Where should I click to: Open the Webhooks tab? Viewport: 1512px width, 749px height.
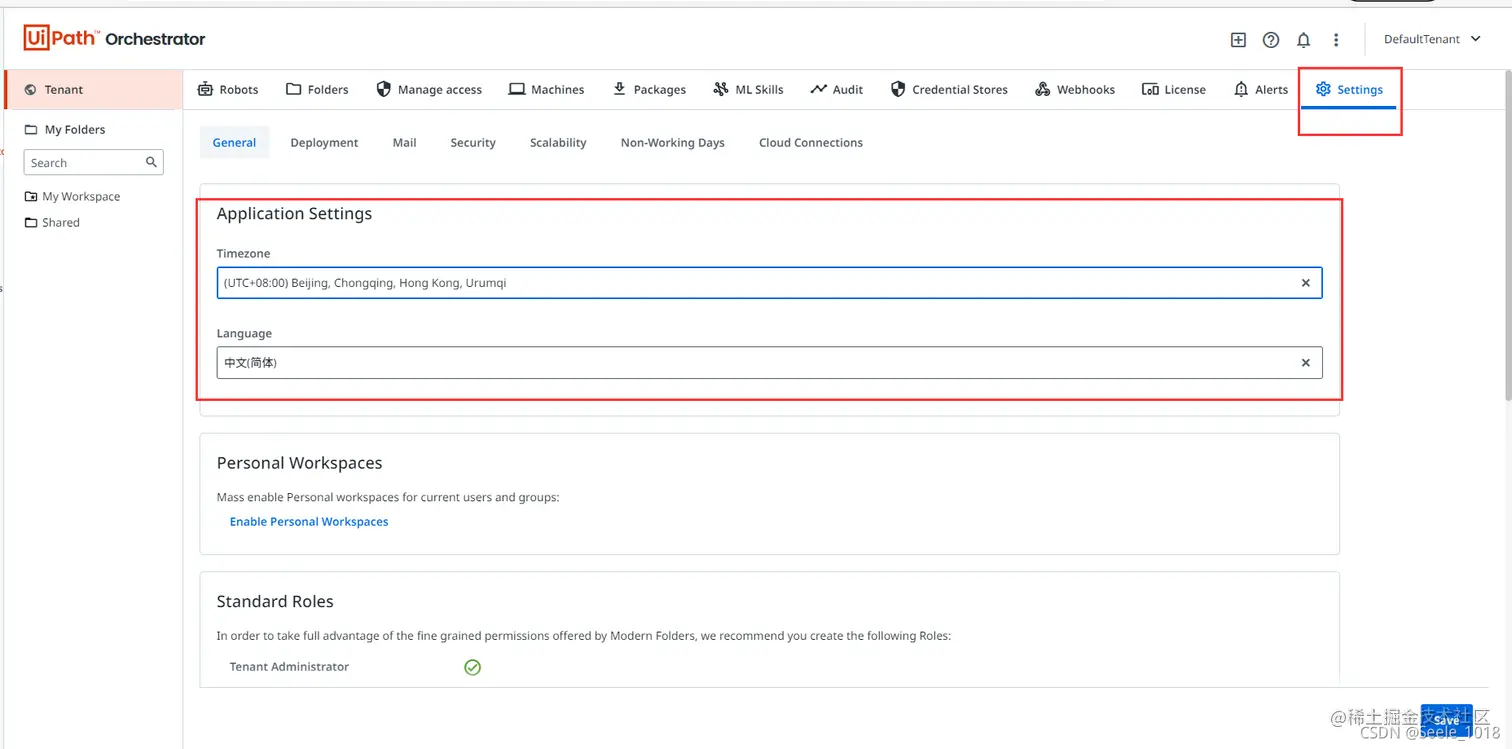1075,89
